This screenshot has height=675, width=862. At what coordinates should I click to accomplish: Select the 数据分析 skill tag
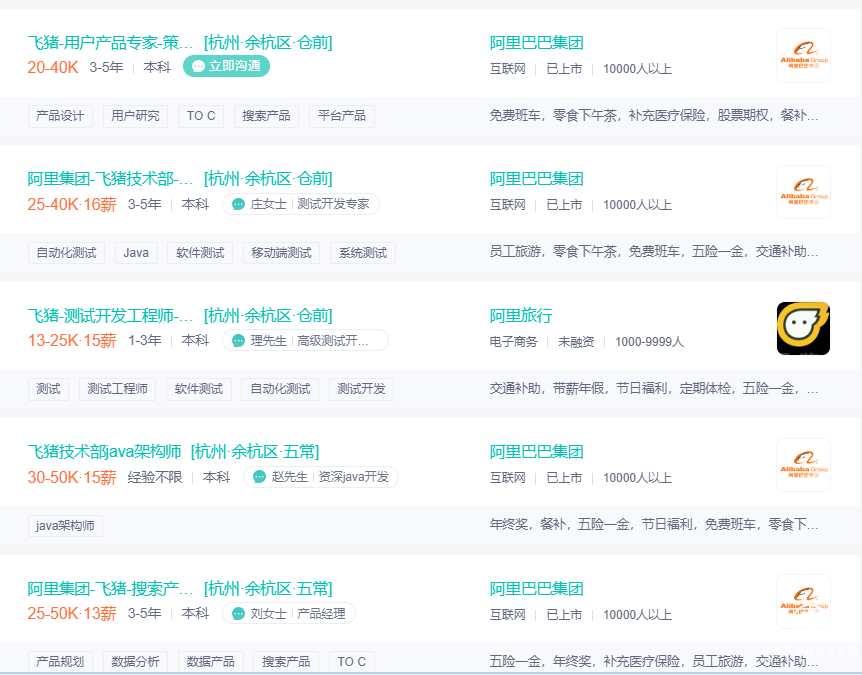(x=135, y=662)
